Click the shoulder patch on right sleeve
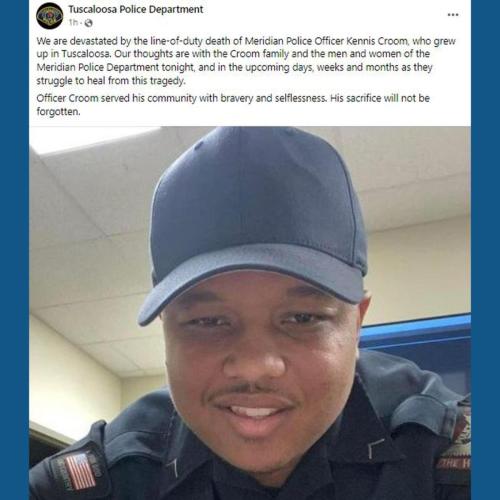Screen dimensions: 500x500 click(x=455, y=447)
